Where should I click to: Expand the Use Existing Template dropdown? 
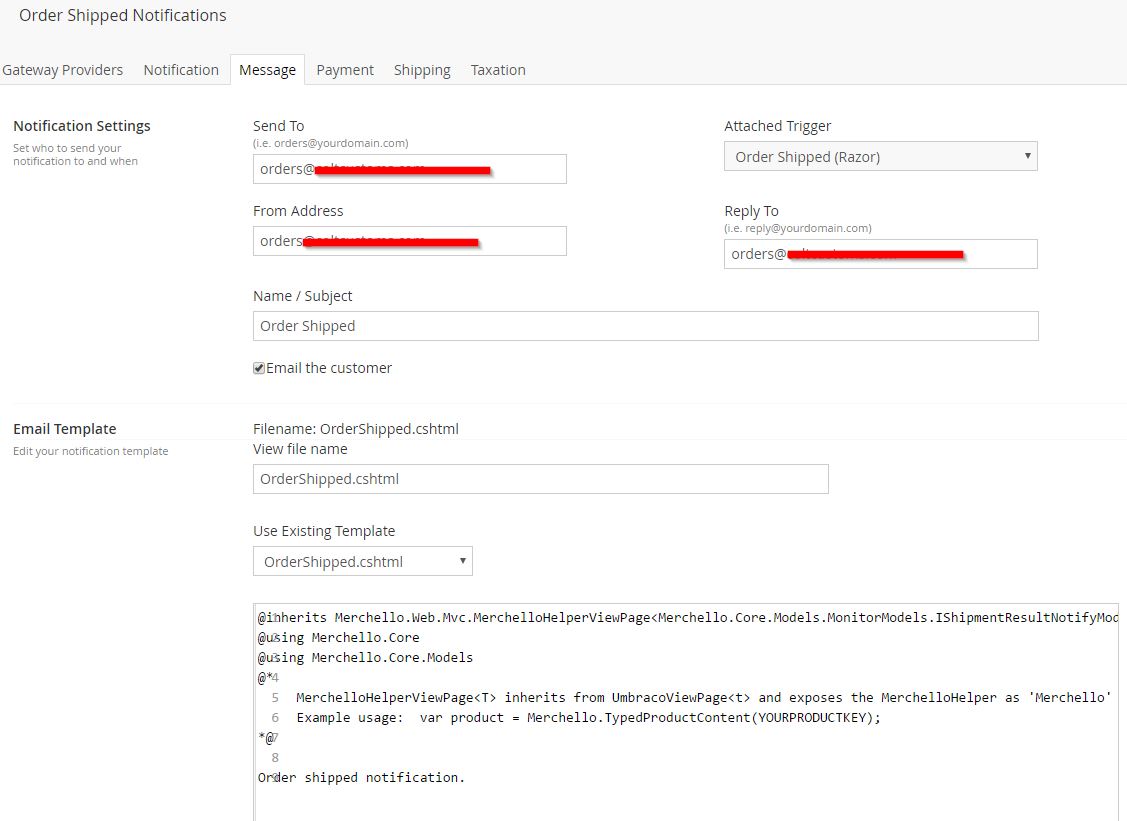pyautogui.click(x=362, y=561)
